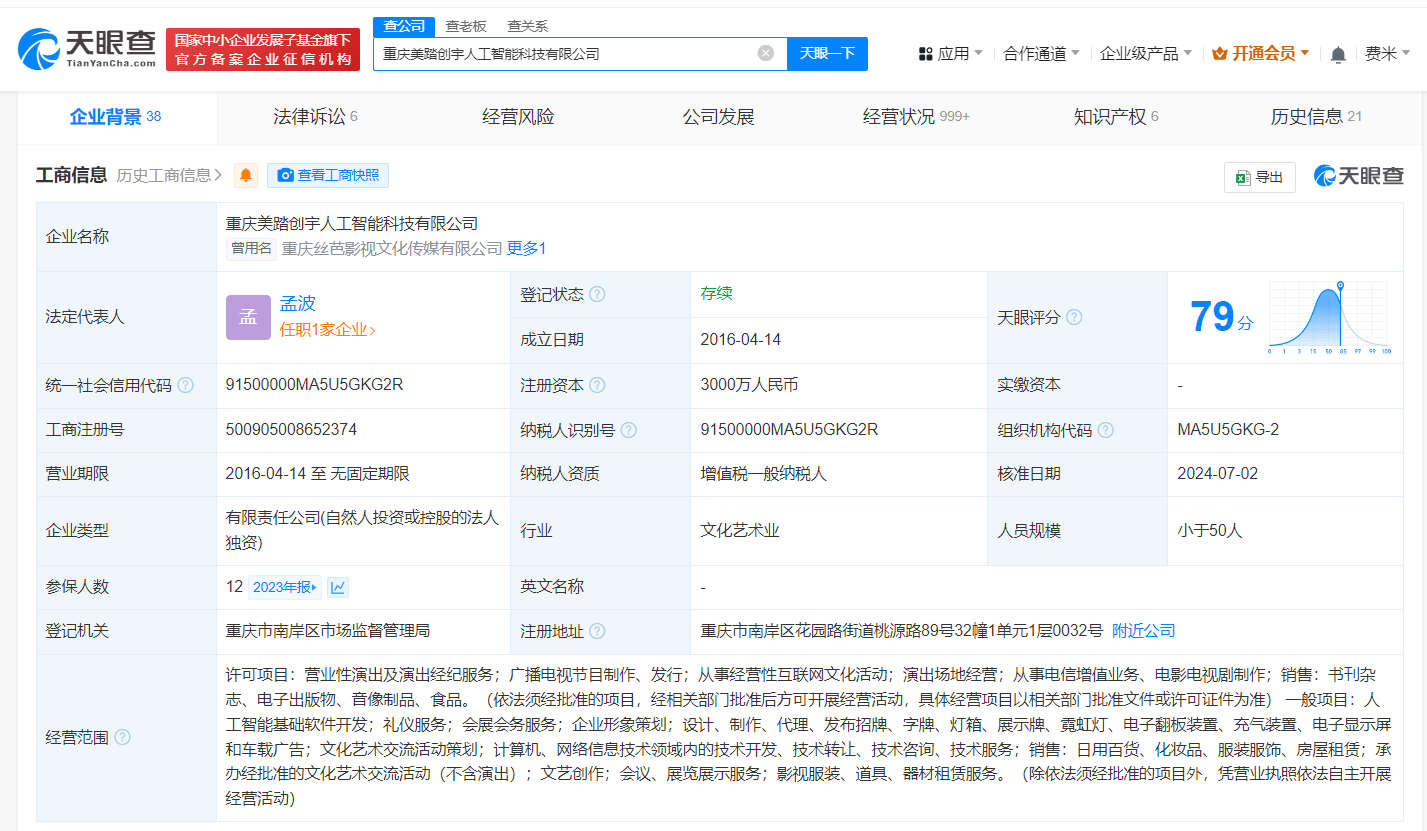Click help icon next to 天眼评分
The width and height of the screenshot is (1427, 831).
[x=1074, y=317]
